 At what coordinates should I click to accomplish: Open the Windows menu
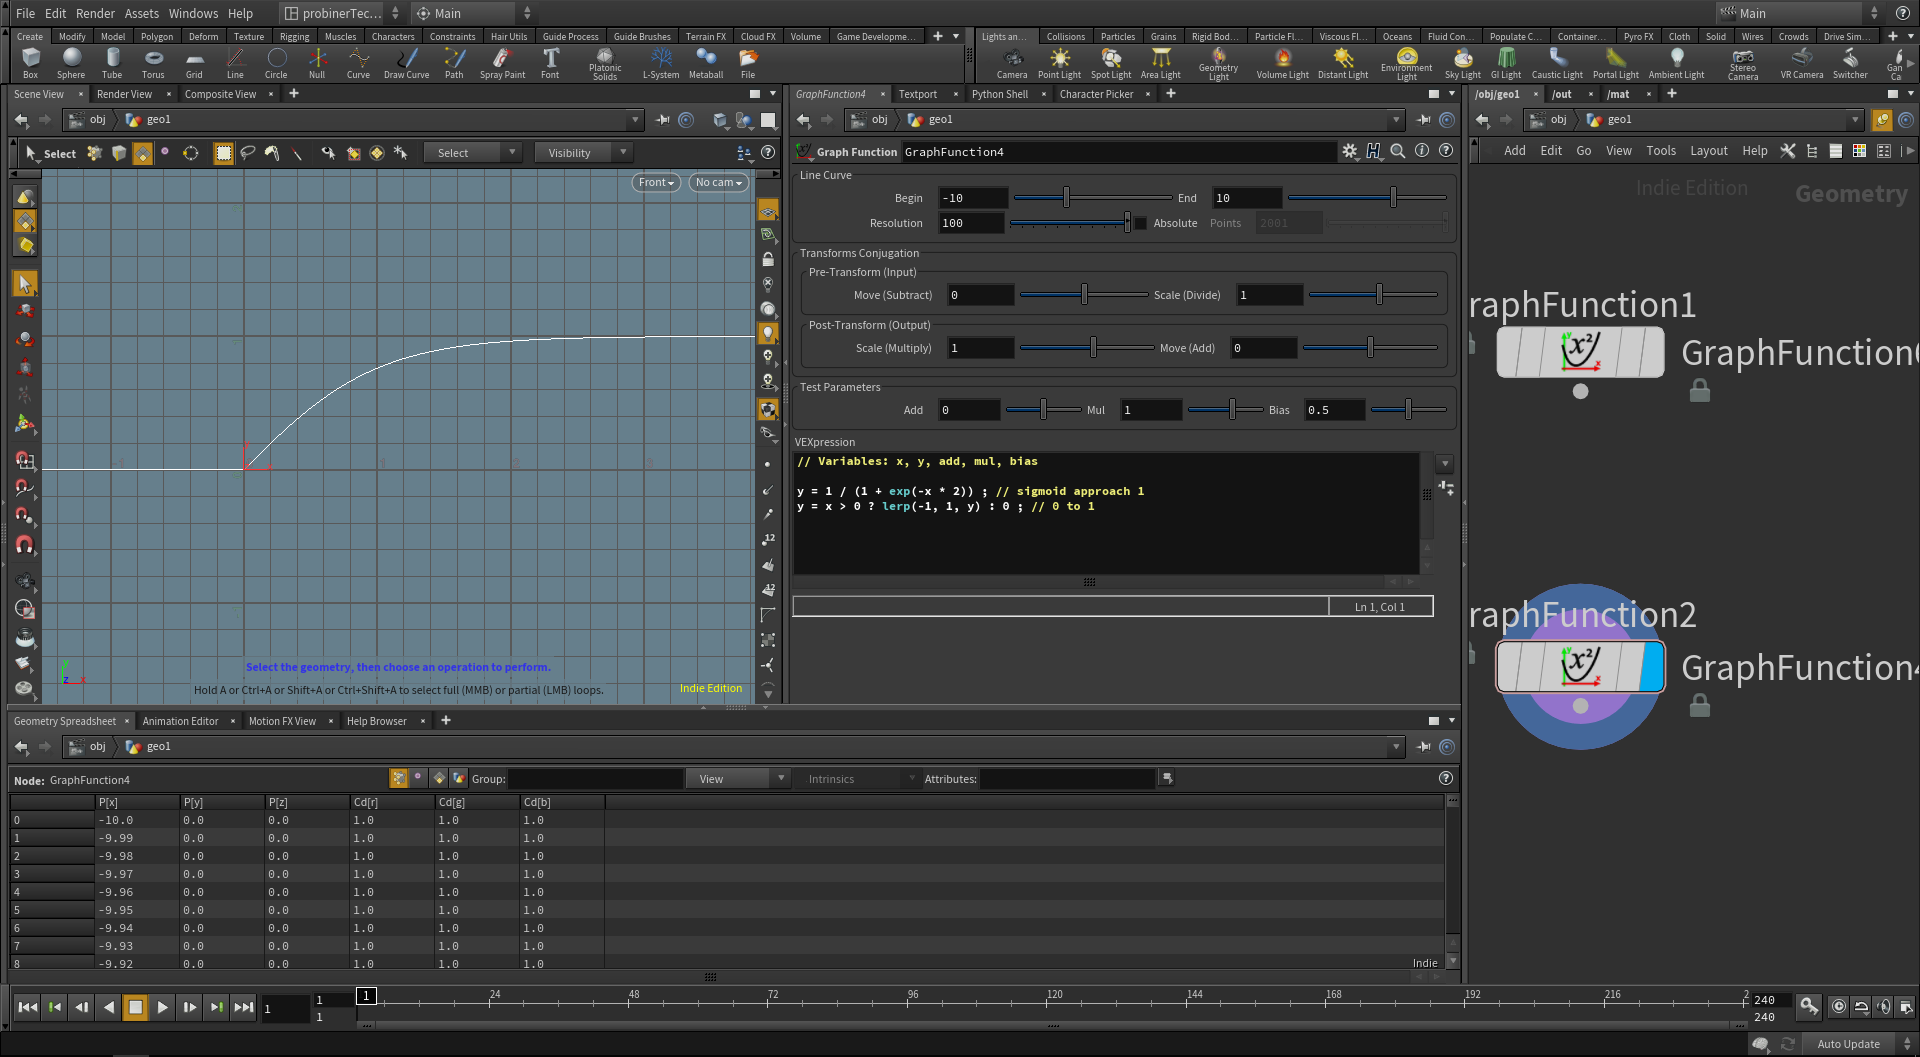click(193, 13)
